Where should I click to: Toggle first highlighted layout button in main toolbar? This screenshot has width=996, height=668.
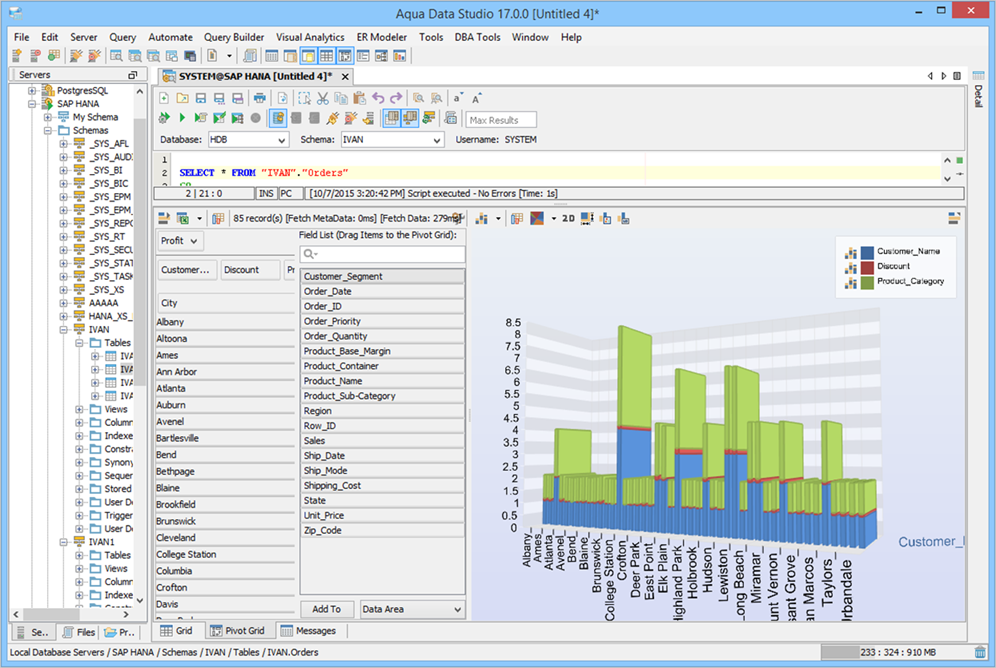[x=308, y=56]
